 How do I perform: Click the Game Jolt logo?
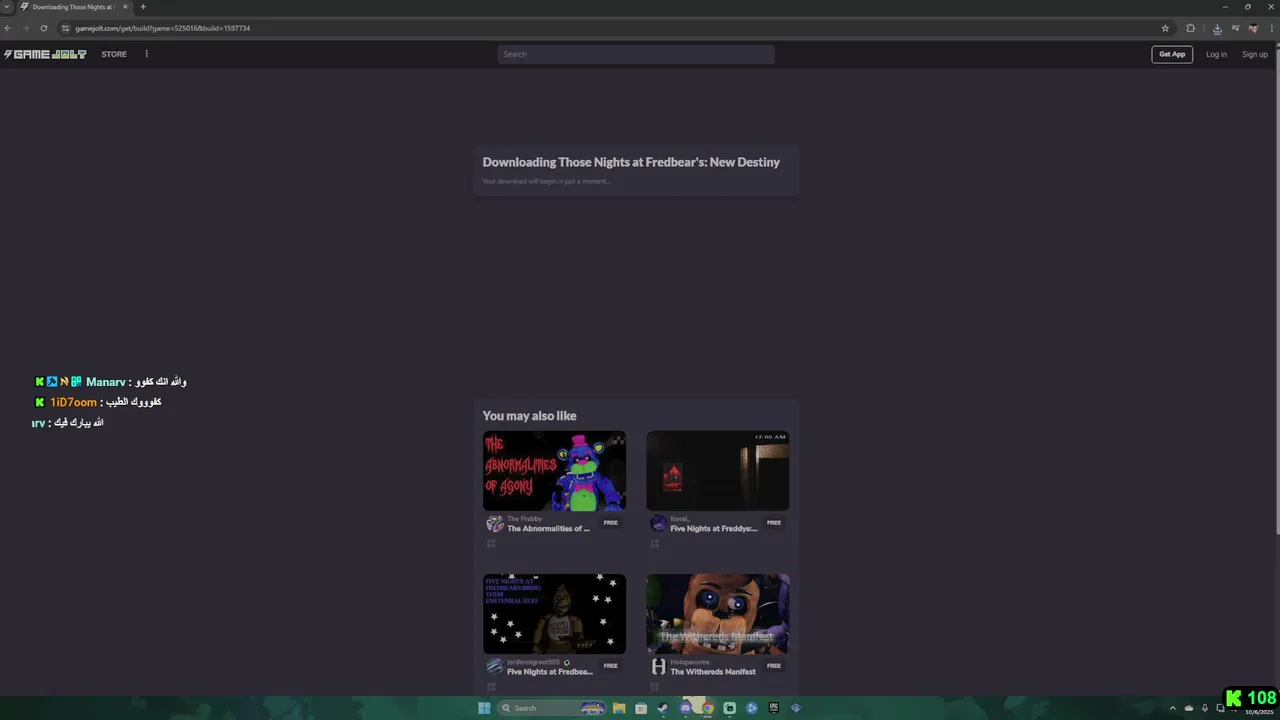[45, 54]
